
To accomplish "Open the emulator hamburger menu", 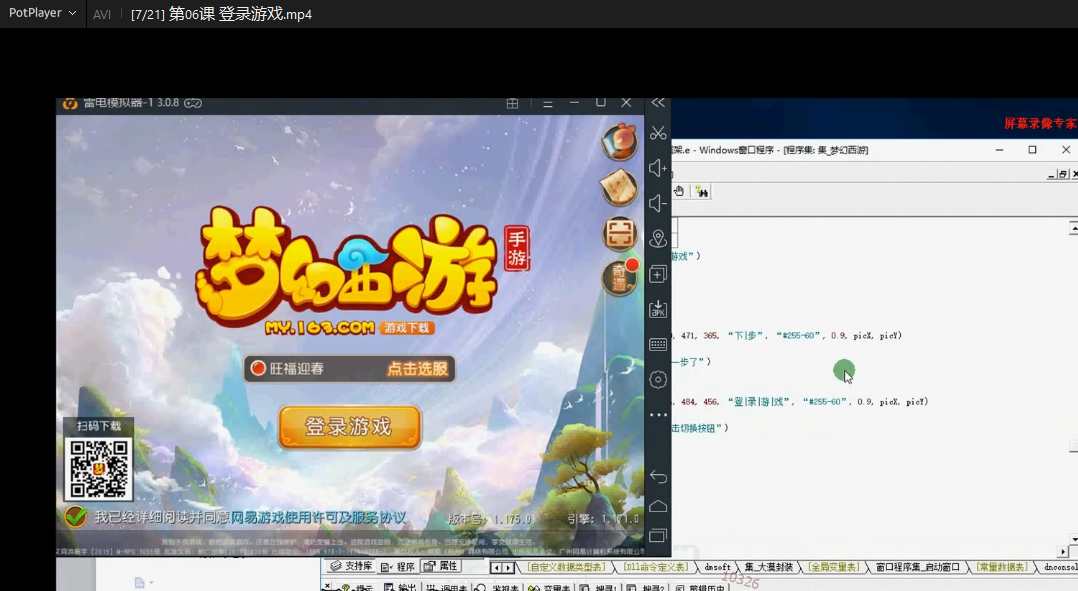I will point(548,104).
